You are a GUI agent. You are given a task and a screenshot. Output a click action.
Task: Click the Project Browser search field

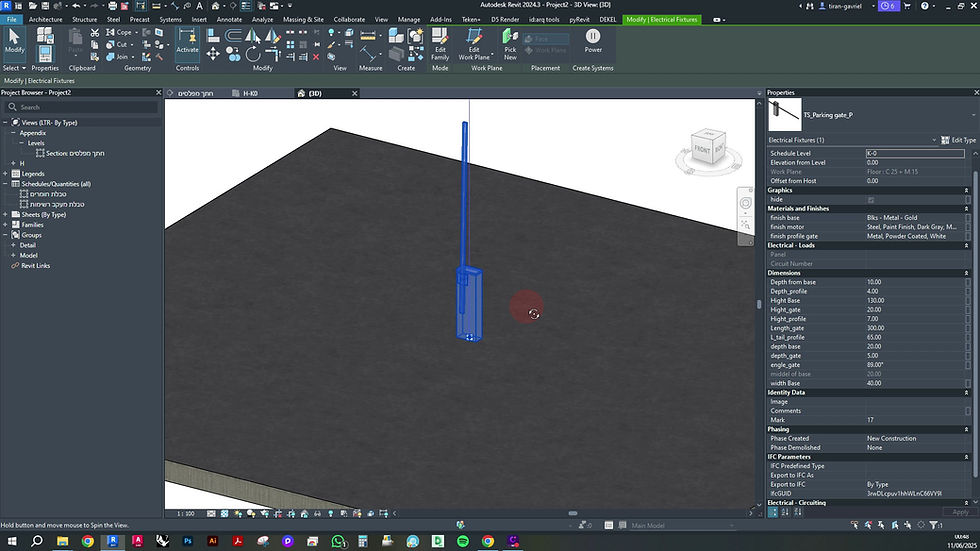pos(80,107)
